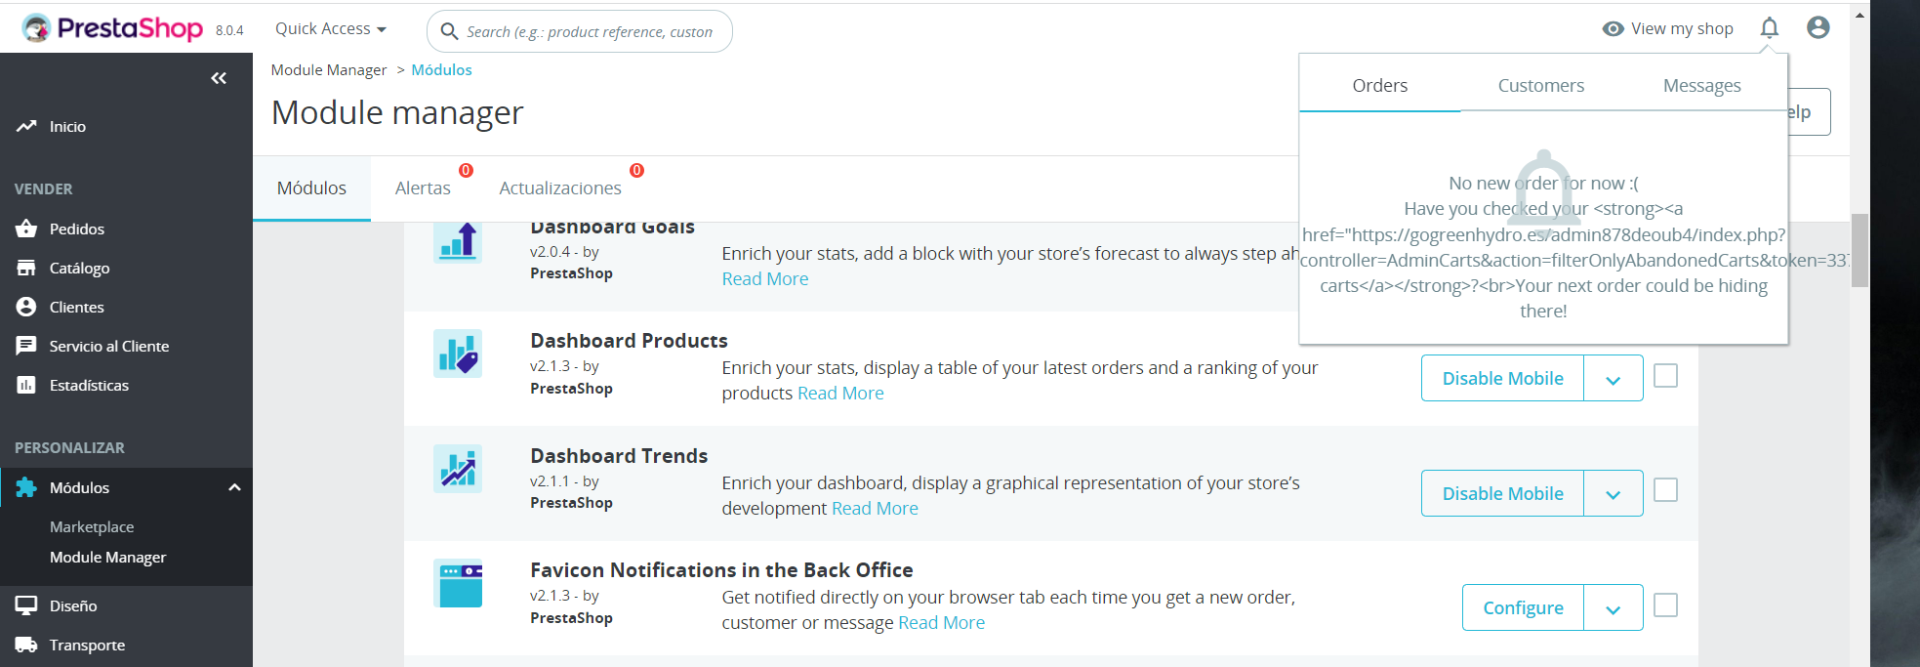Switch to the Módulos tab
Screen dimensions: 1920x667
[x=312, y=188]
